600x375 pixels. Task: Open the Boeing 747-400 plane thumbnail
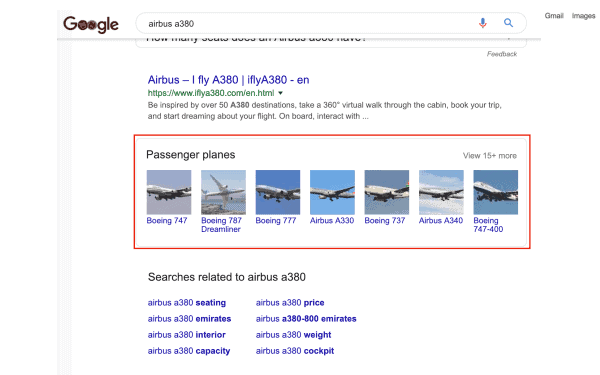click(x=496, y=192)
